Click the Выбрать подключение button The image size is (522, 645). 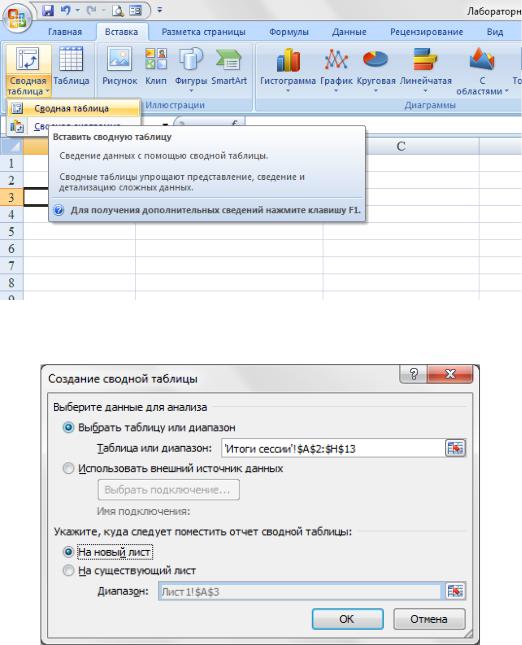pyautogui.click(x=169, y=490)
